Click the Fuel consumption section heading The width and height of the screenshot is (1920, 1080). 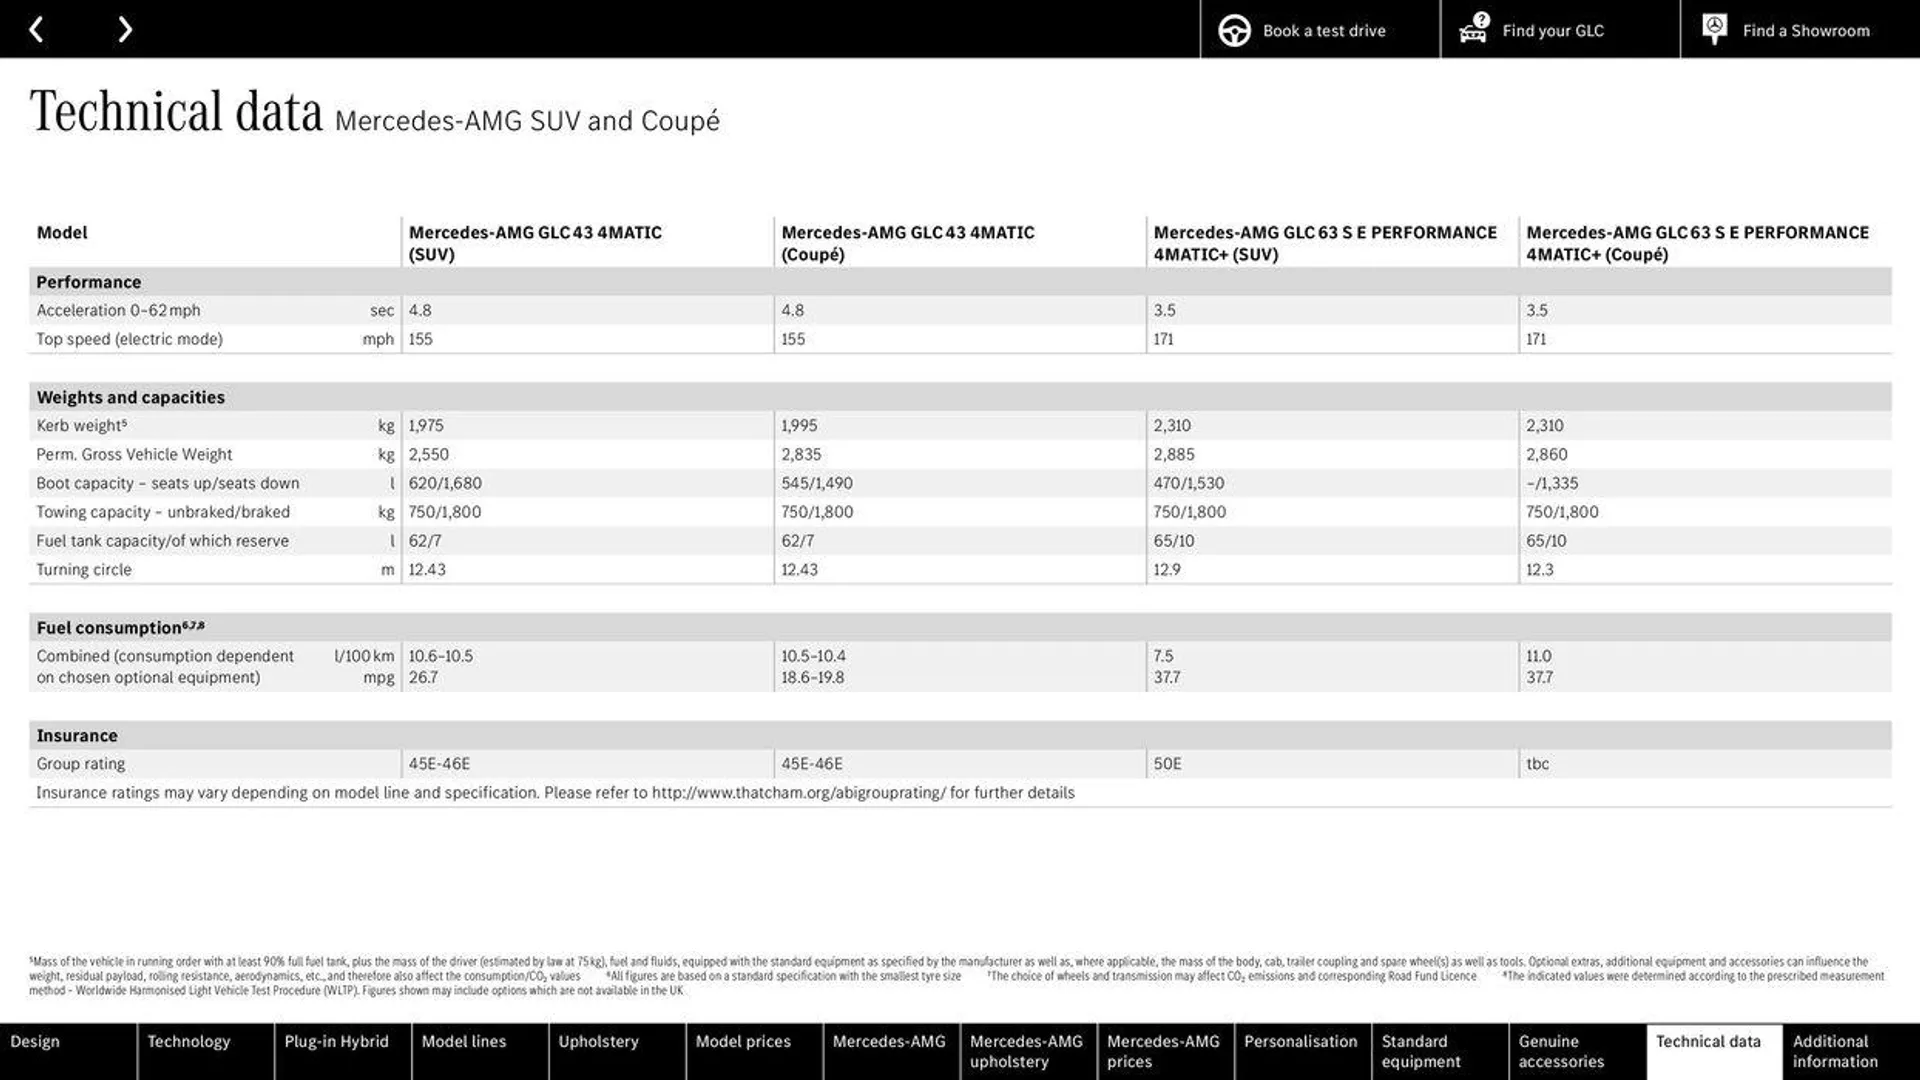click(120, 627)
